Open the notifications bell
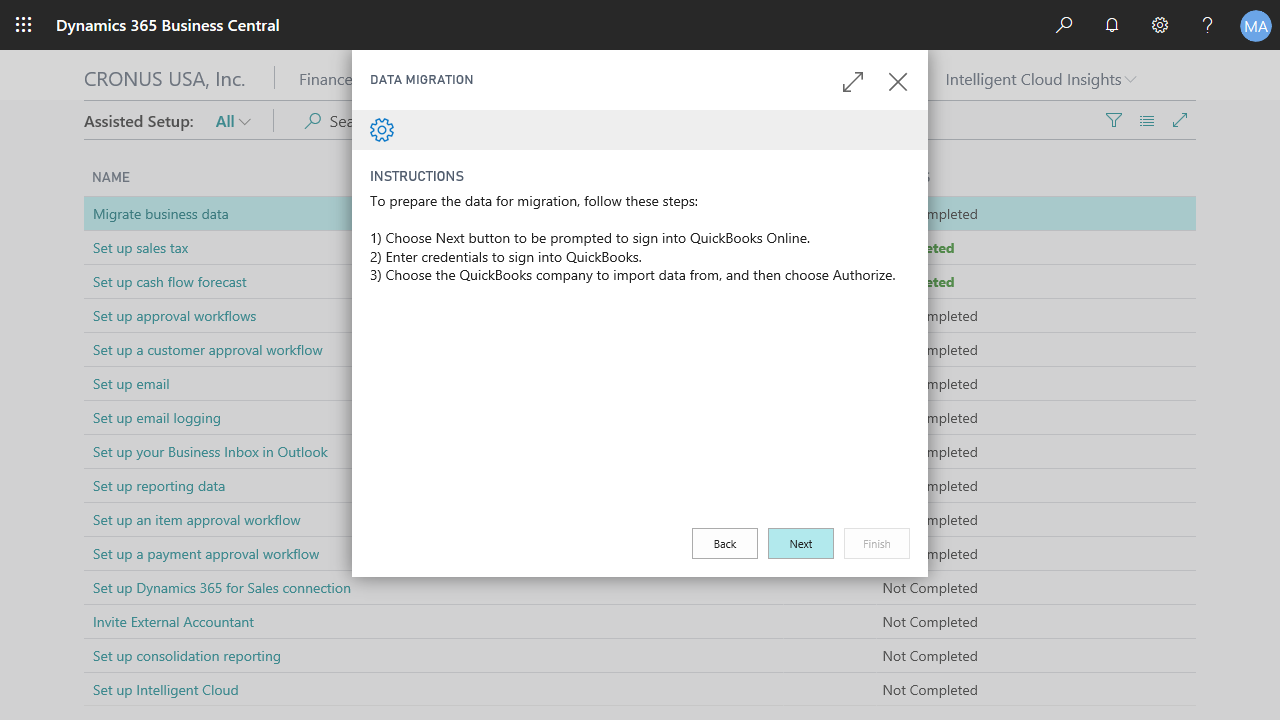Screen dimensions: 1280x720 coord(1112,25)
